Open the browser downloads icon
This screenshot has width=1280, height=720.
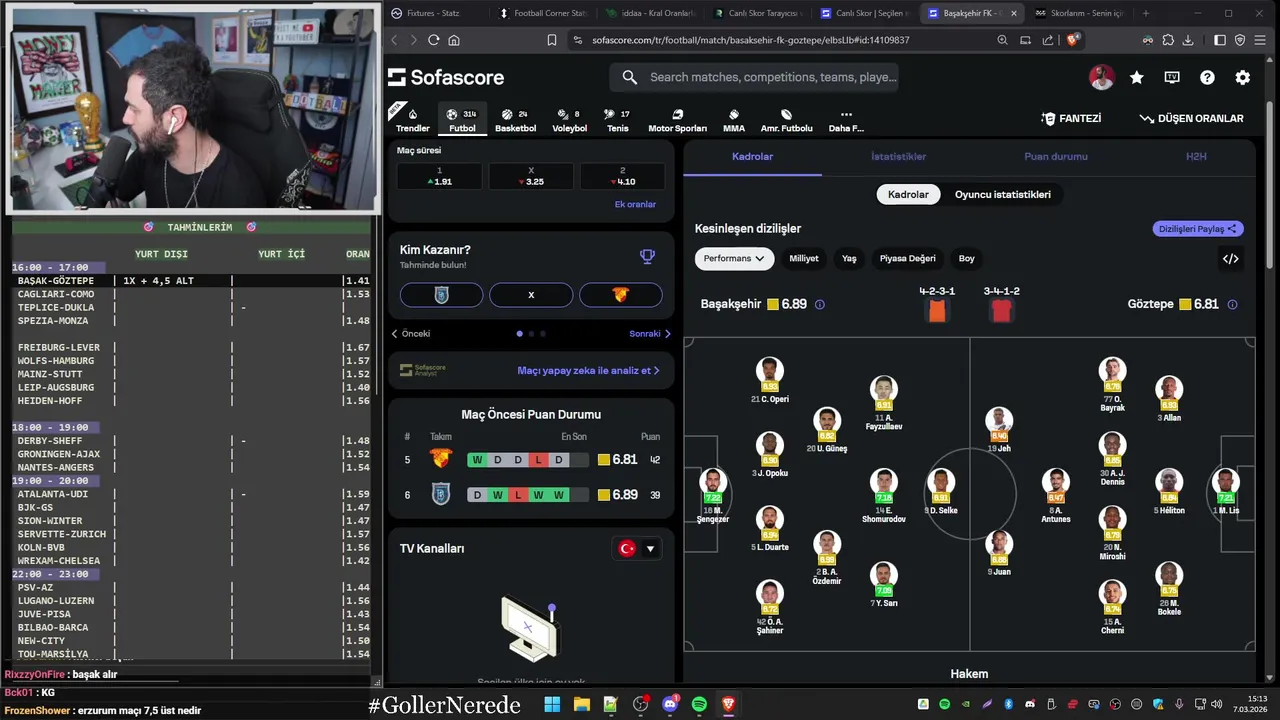(1188, 40)
